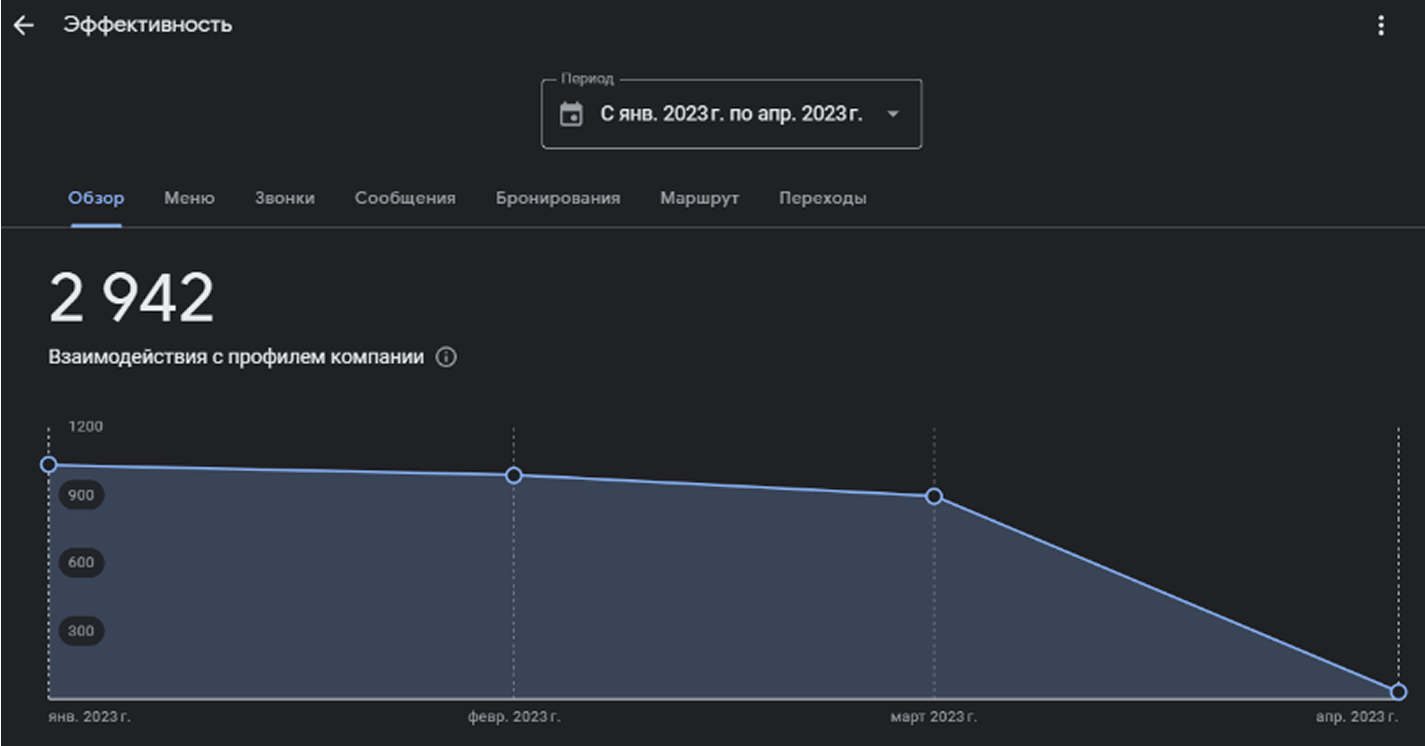Select the January data point on the chart
The height and width of the screenshot is (746, 1425).
tap(50, 464)
